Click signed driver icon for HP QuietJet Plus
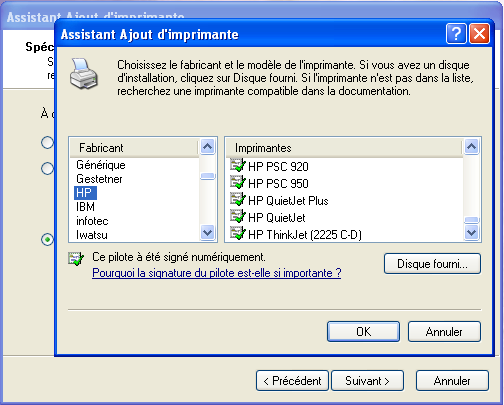This screenshot has width=504, height=405. click(238, 199)
